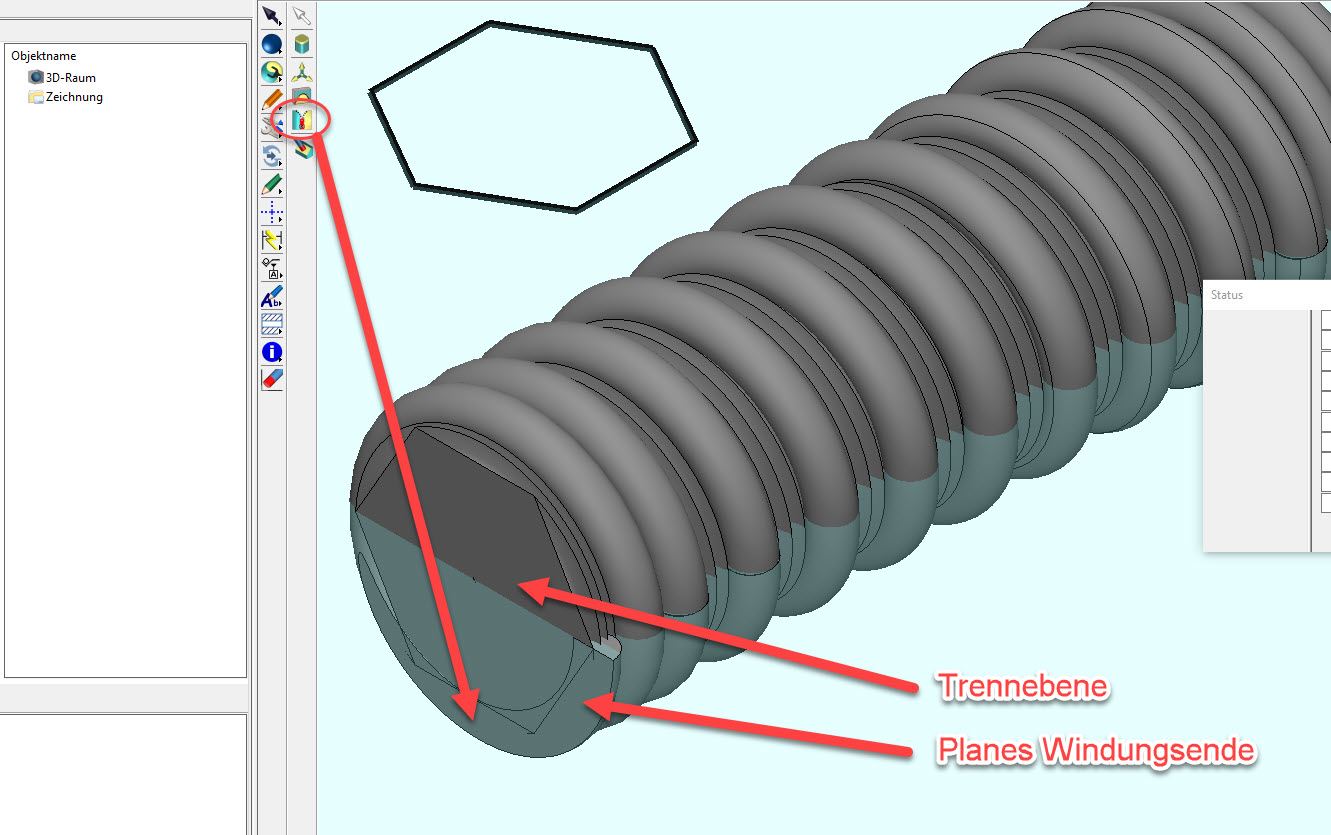Viewport: 1331px width, 835px height.
Task: Click the circled zipper-style solid tool icon
Action: 302,120
